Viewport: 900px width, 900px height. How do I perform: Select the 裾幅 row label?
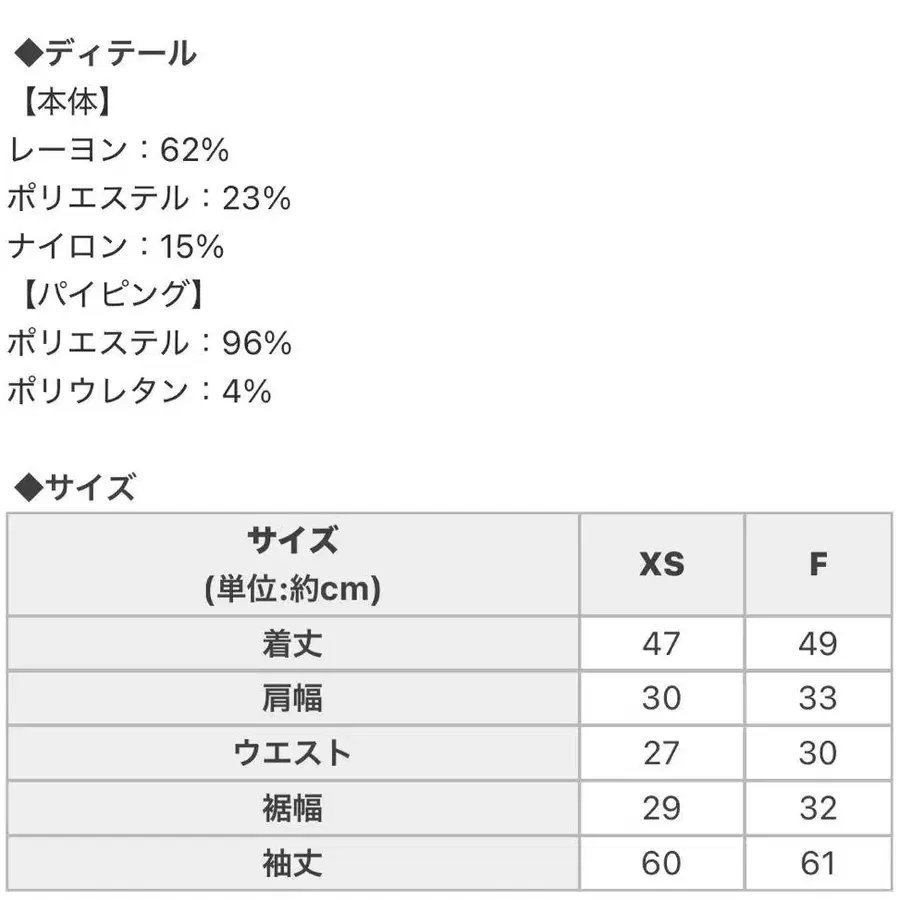(292, 807)
